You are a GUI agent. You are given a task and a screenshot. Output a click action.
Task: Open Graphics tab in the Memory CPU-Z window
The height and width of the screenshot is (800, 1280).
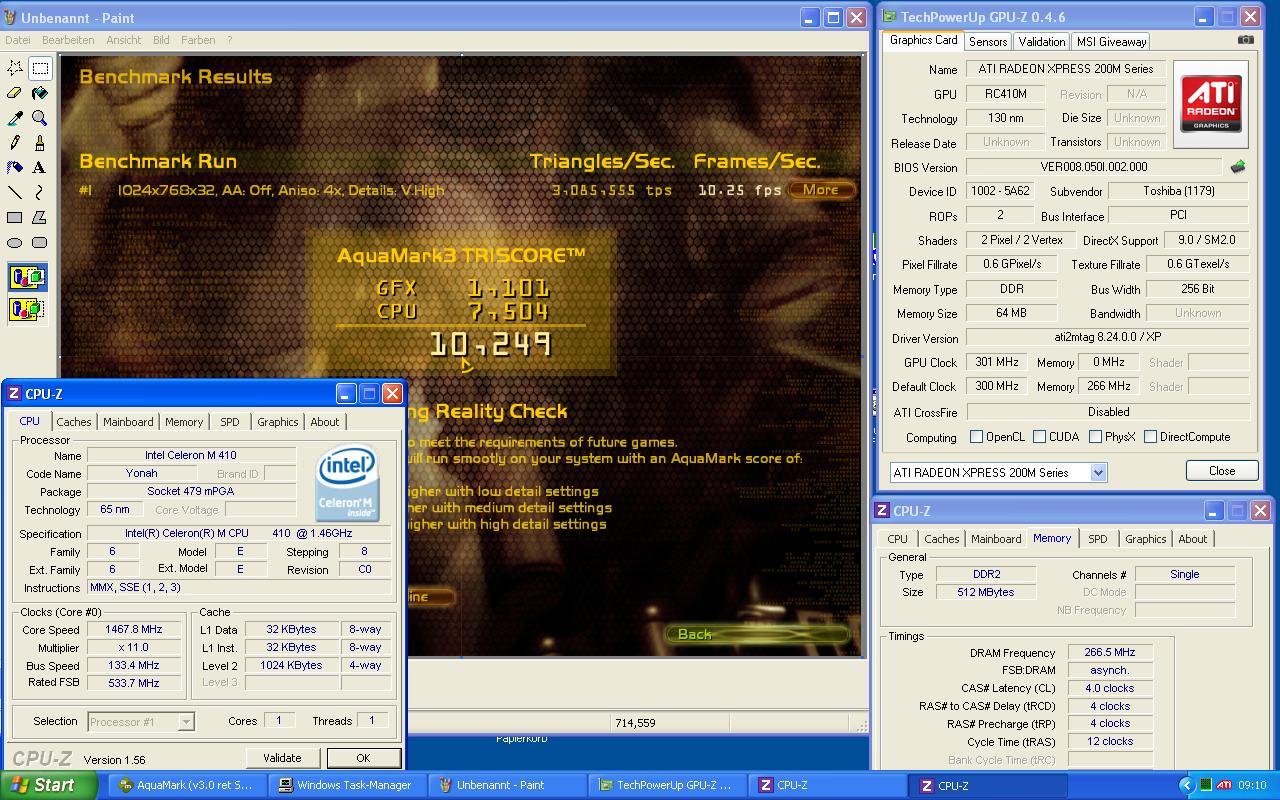coord(1145,539)
